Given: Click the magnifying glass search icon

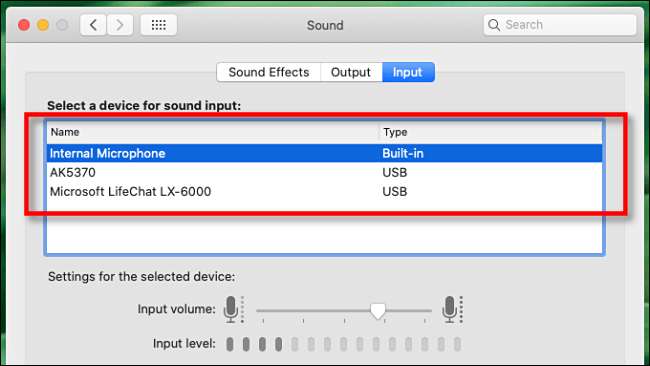Looking at the screenshot, I should click(494, 25).
